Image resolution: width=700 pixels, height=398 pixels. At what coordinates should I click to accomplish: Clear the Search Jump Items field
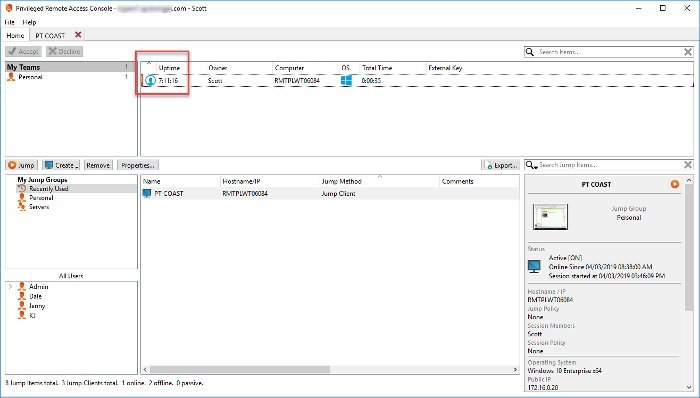click(688, 165)
